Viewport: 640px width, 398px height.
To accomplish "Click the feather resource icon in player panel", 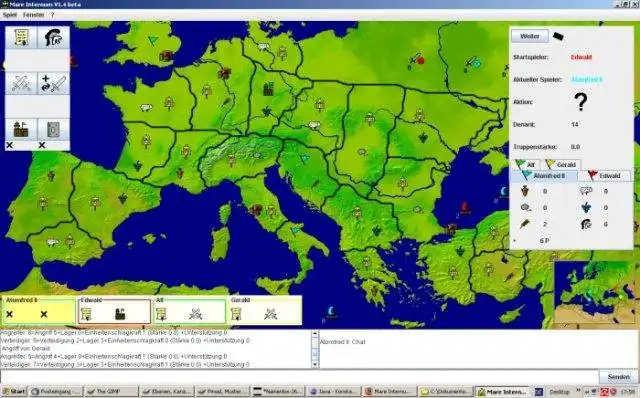I will (526, 224).
